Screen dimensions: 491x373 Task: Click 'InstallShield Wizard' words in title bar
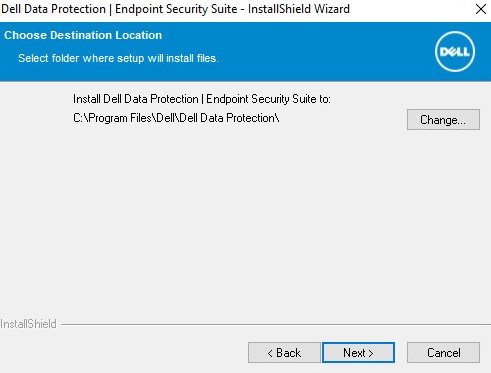(x=299, y=9)
